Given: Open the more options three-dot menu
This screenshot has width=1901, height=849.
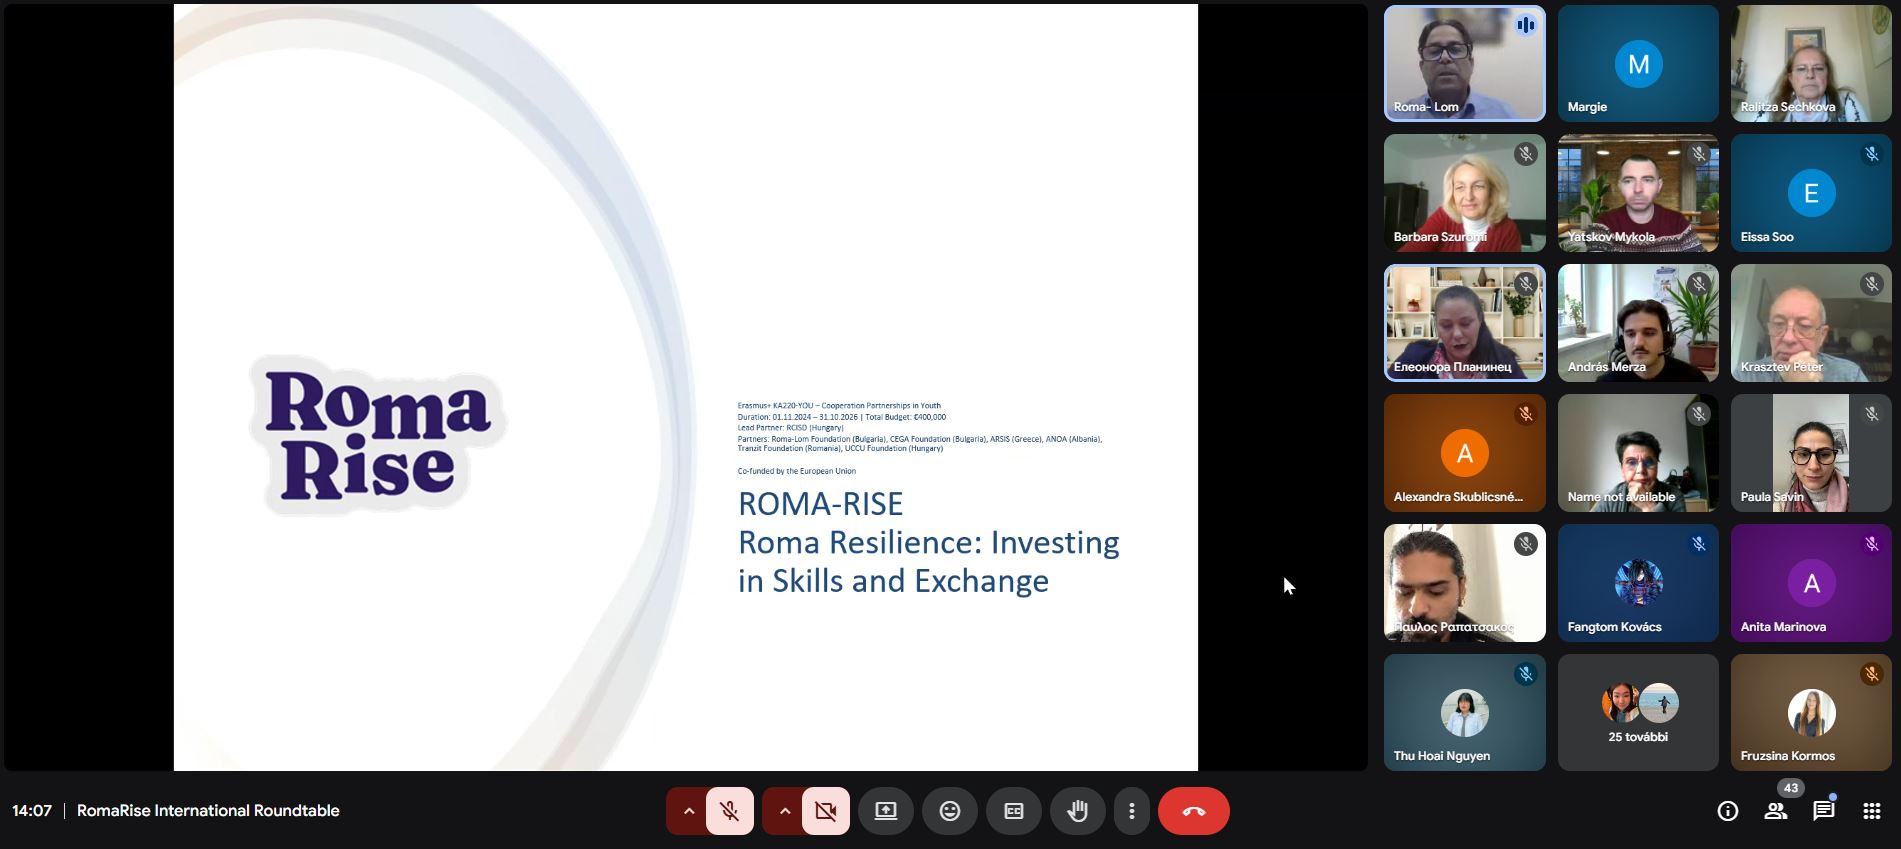Looking at the screenshot, I should point(1131,811).
